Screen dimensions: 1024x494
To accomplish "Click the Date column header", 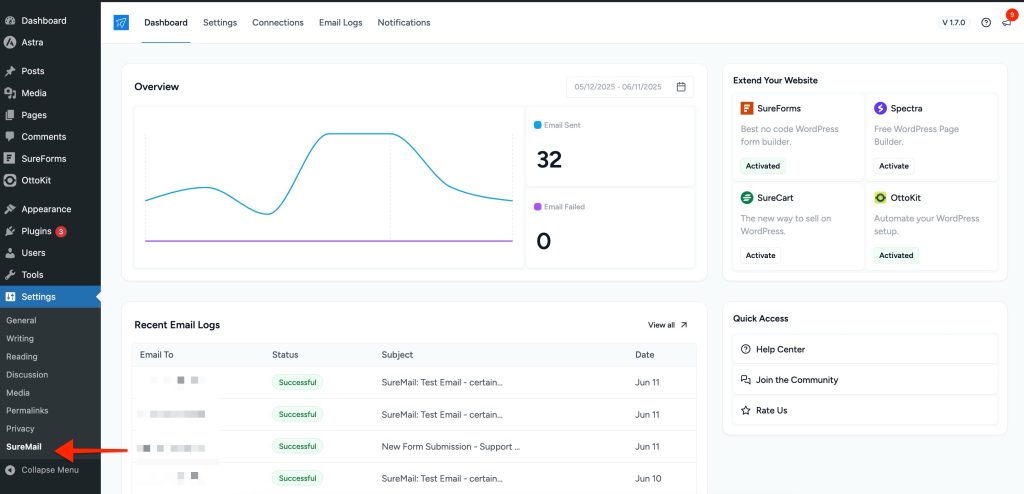I will coord(645,355).
